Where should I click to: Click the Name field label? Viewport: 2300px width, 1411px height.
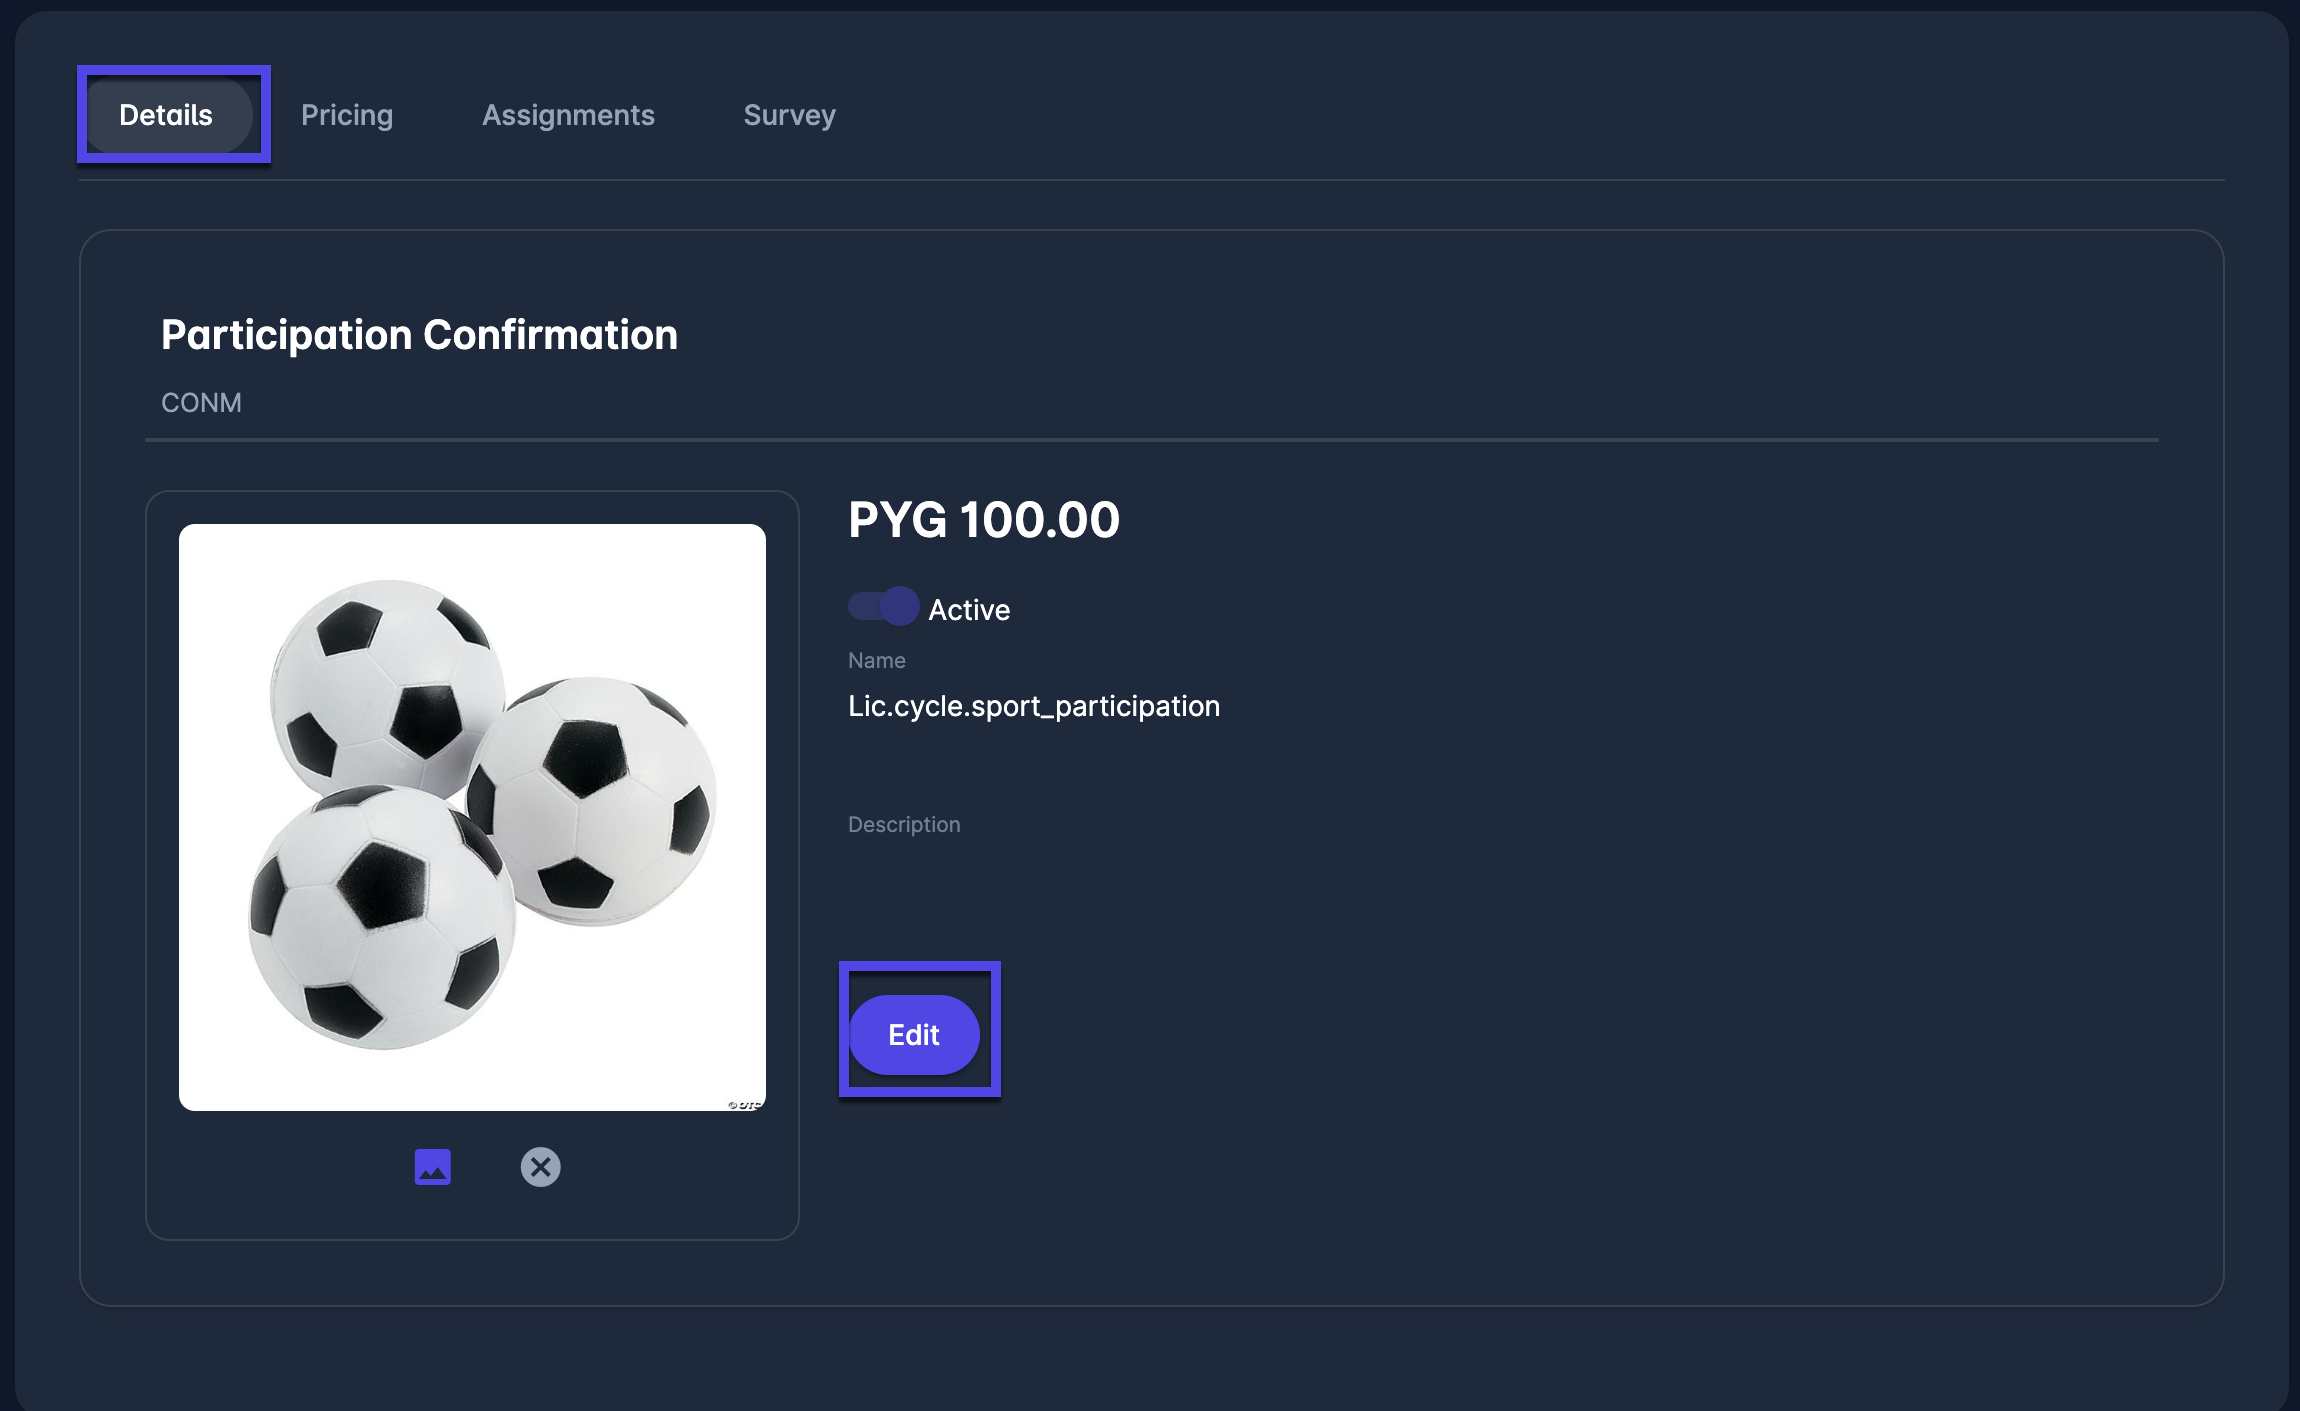click(876, 660)
